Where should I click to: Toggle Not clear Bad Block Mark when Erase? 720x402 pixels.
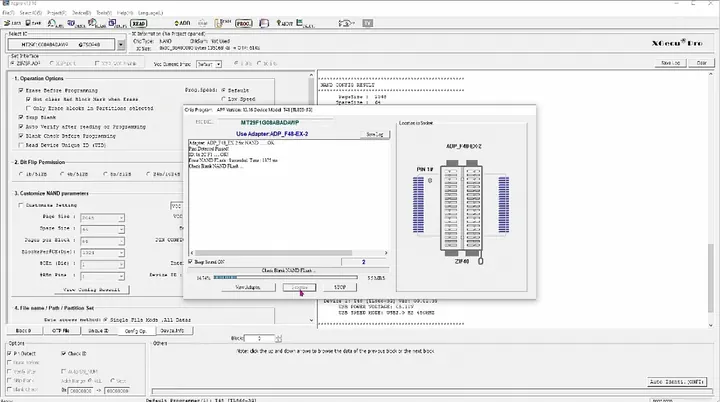[x=28, y=99]
